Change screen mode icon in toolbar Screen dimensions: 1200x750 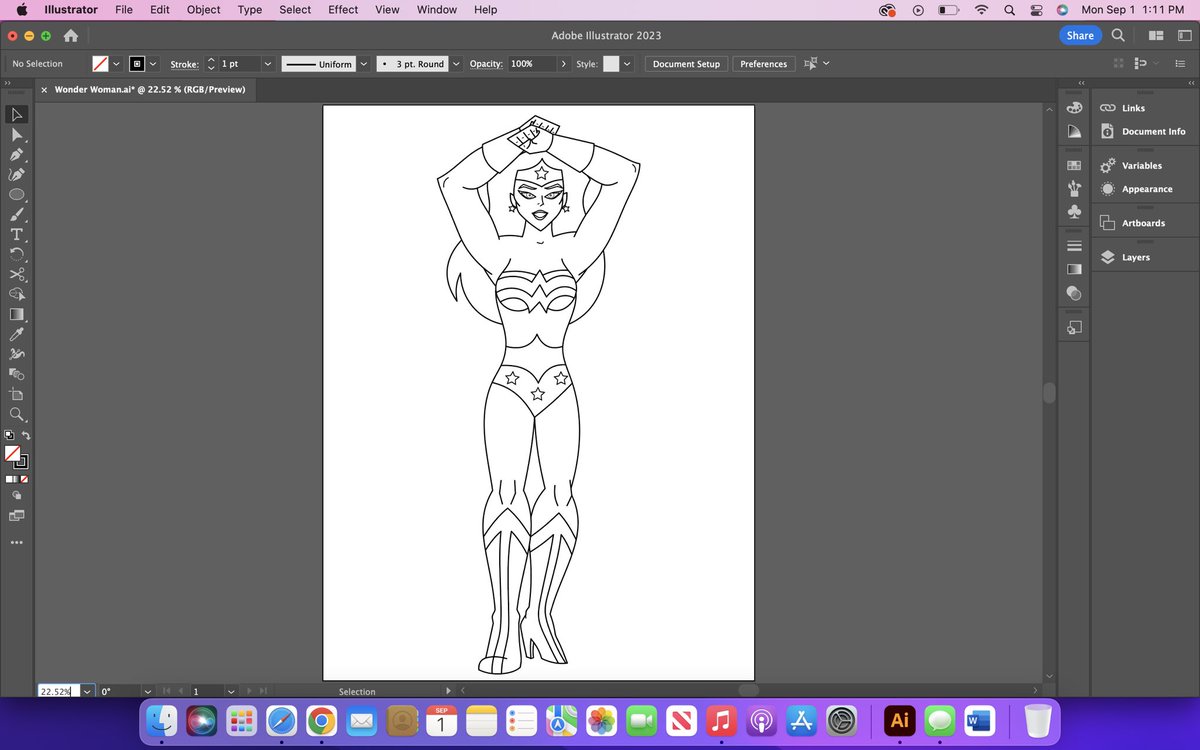[17, 516]
